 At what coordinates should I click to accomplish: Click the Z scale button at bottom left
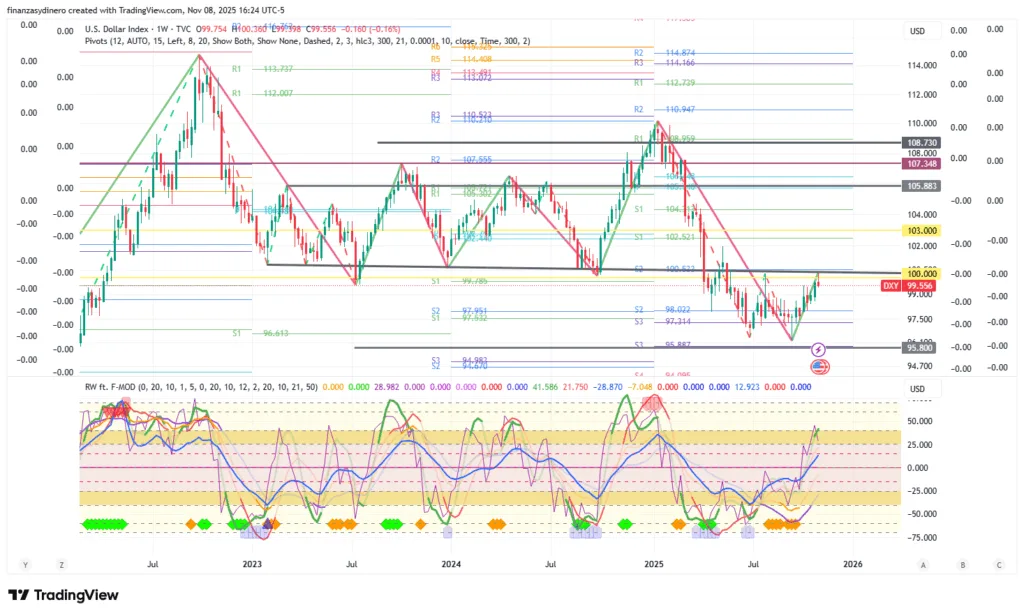(61, 564)
